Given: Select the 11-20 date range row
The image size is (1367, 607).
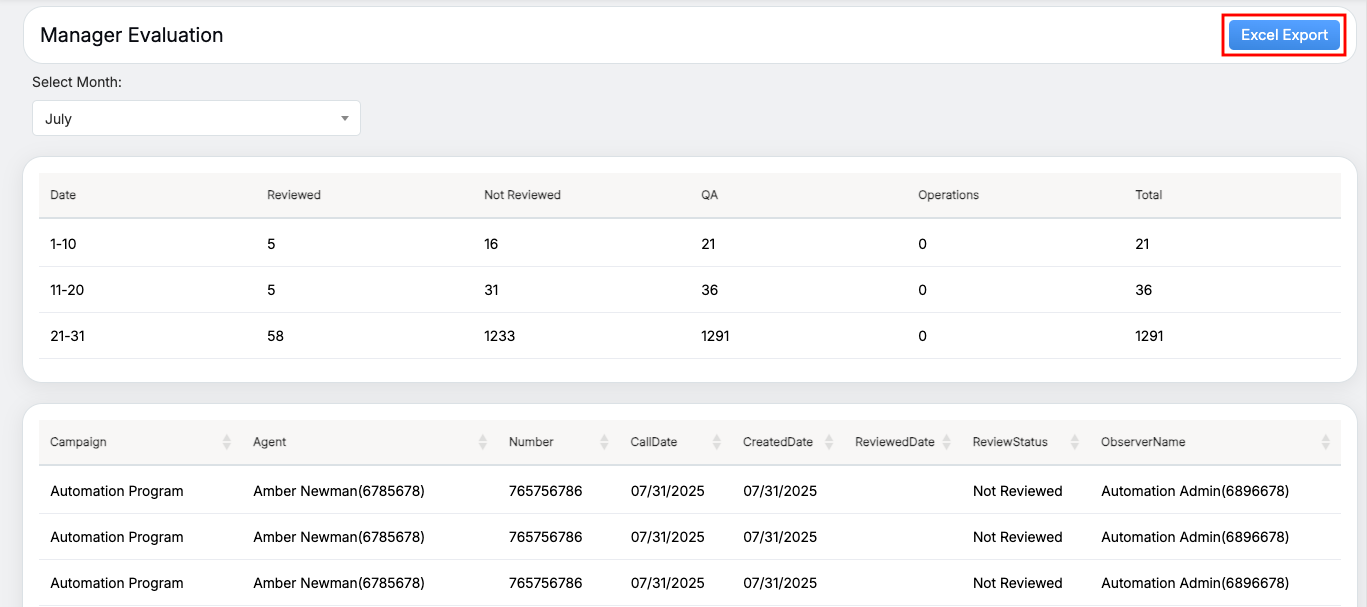Looking at the screenshot, I should [x=67, y=290].
